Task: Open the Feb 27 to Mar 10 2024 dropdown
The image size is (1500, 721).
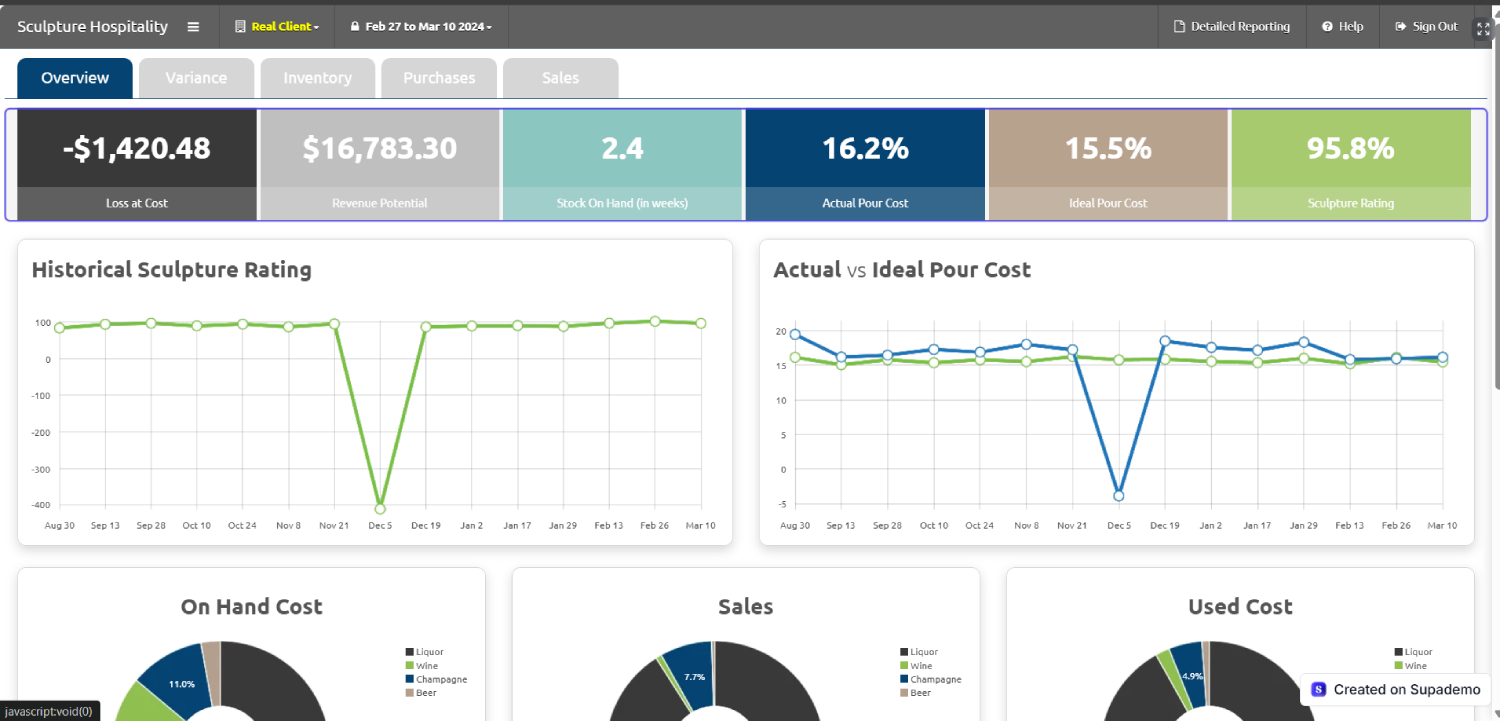Action: [428, 27]
